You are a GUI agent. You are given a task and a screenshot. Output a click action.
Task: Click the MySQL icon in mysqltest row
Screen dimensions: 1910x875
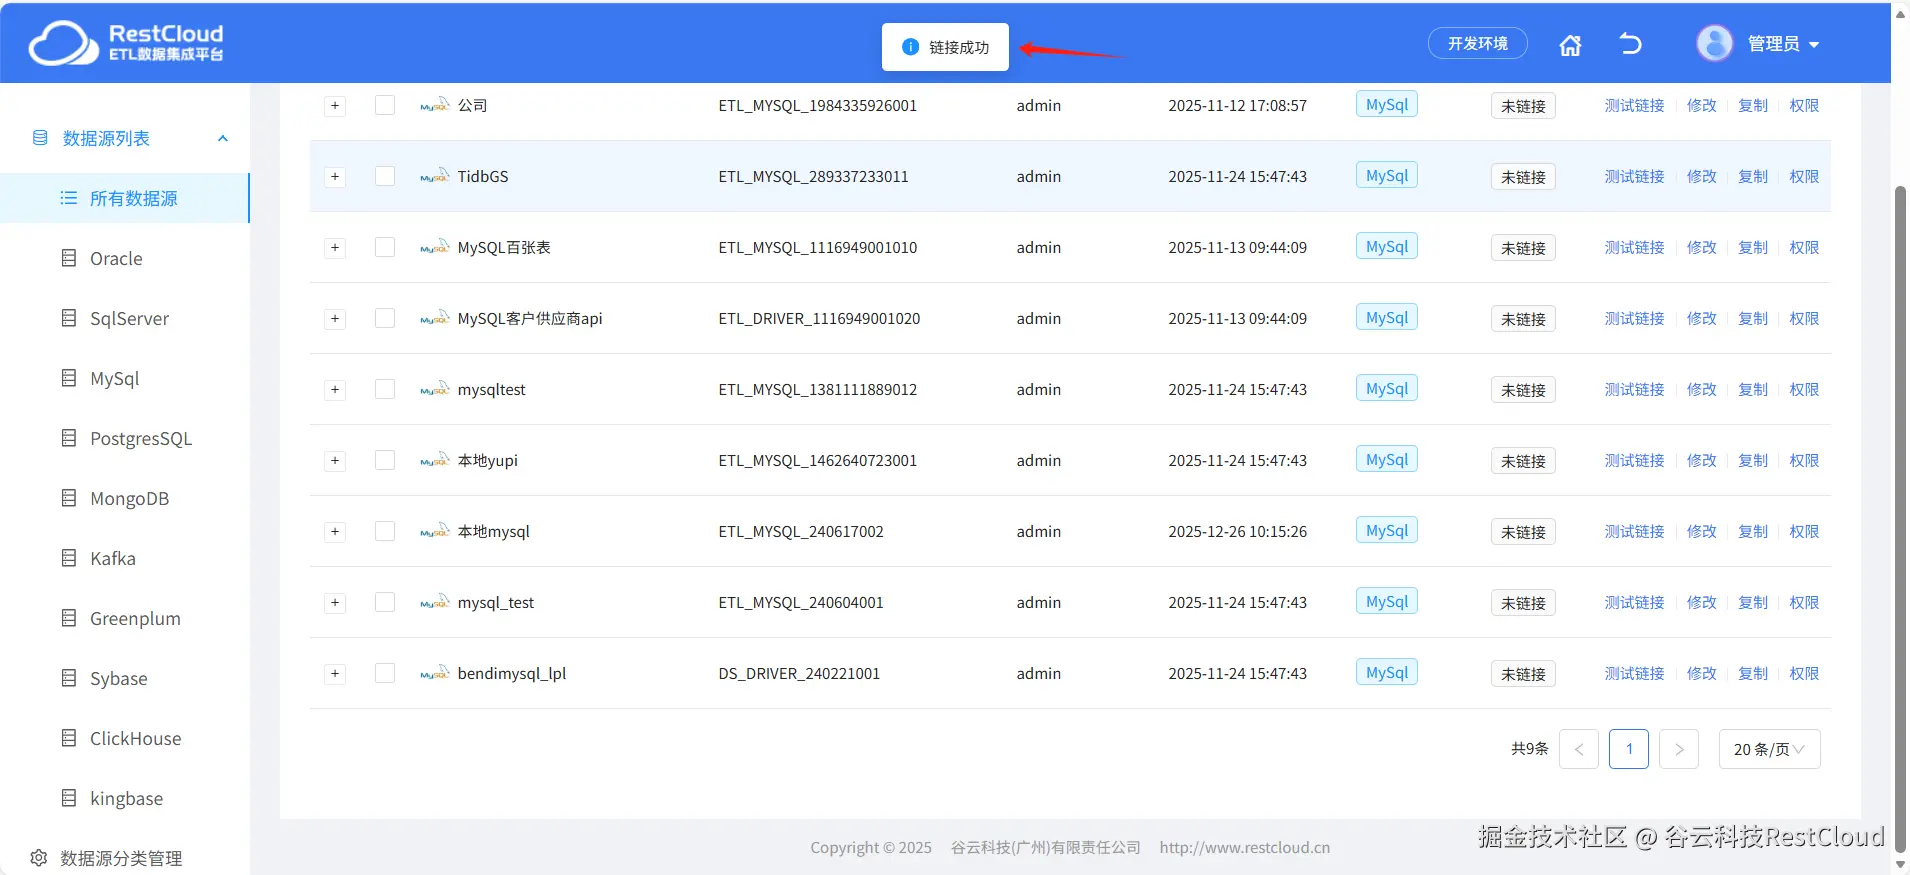coord(435,389)
